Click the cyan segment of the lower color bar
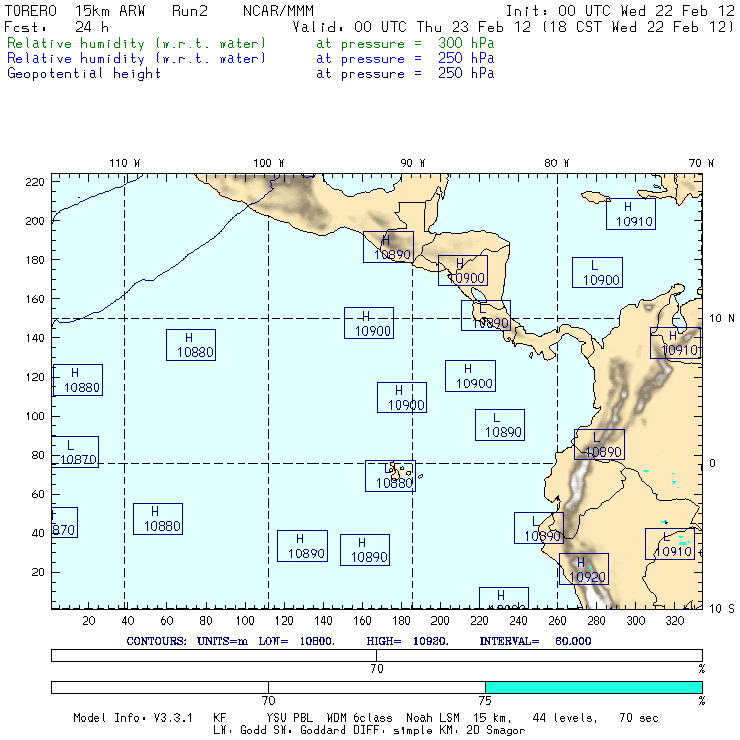Screen dimensions: 740x740 (x=594, y=687)
